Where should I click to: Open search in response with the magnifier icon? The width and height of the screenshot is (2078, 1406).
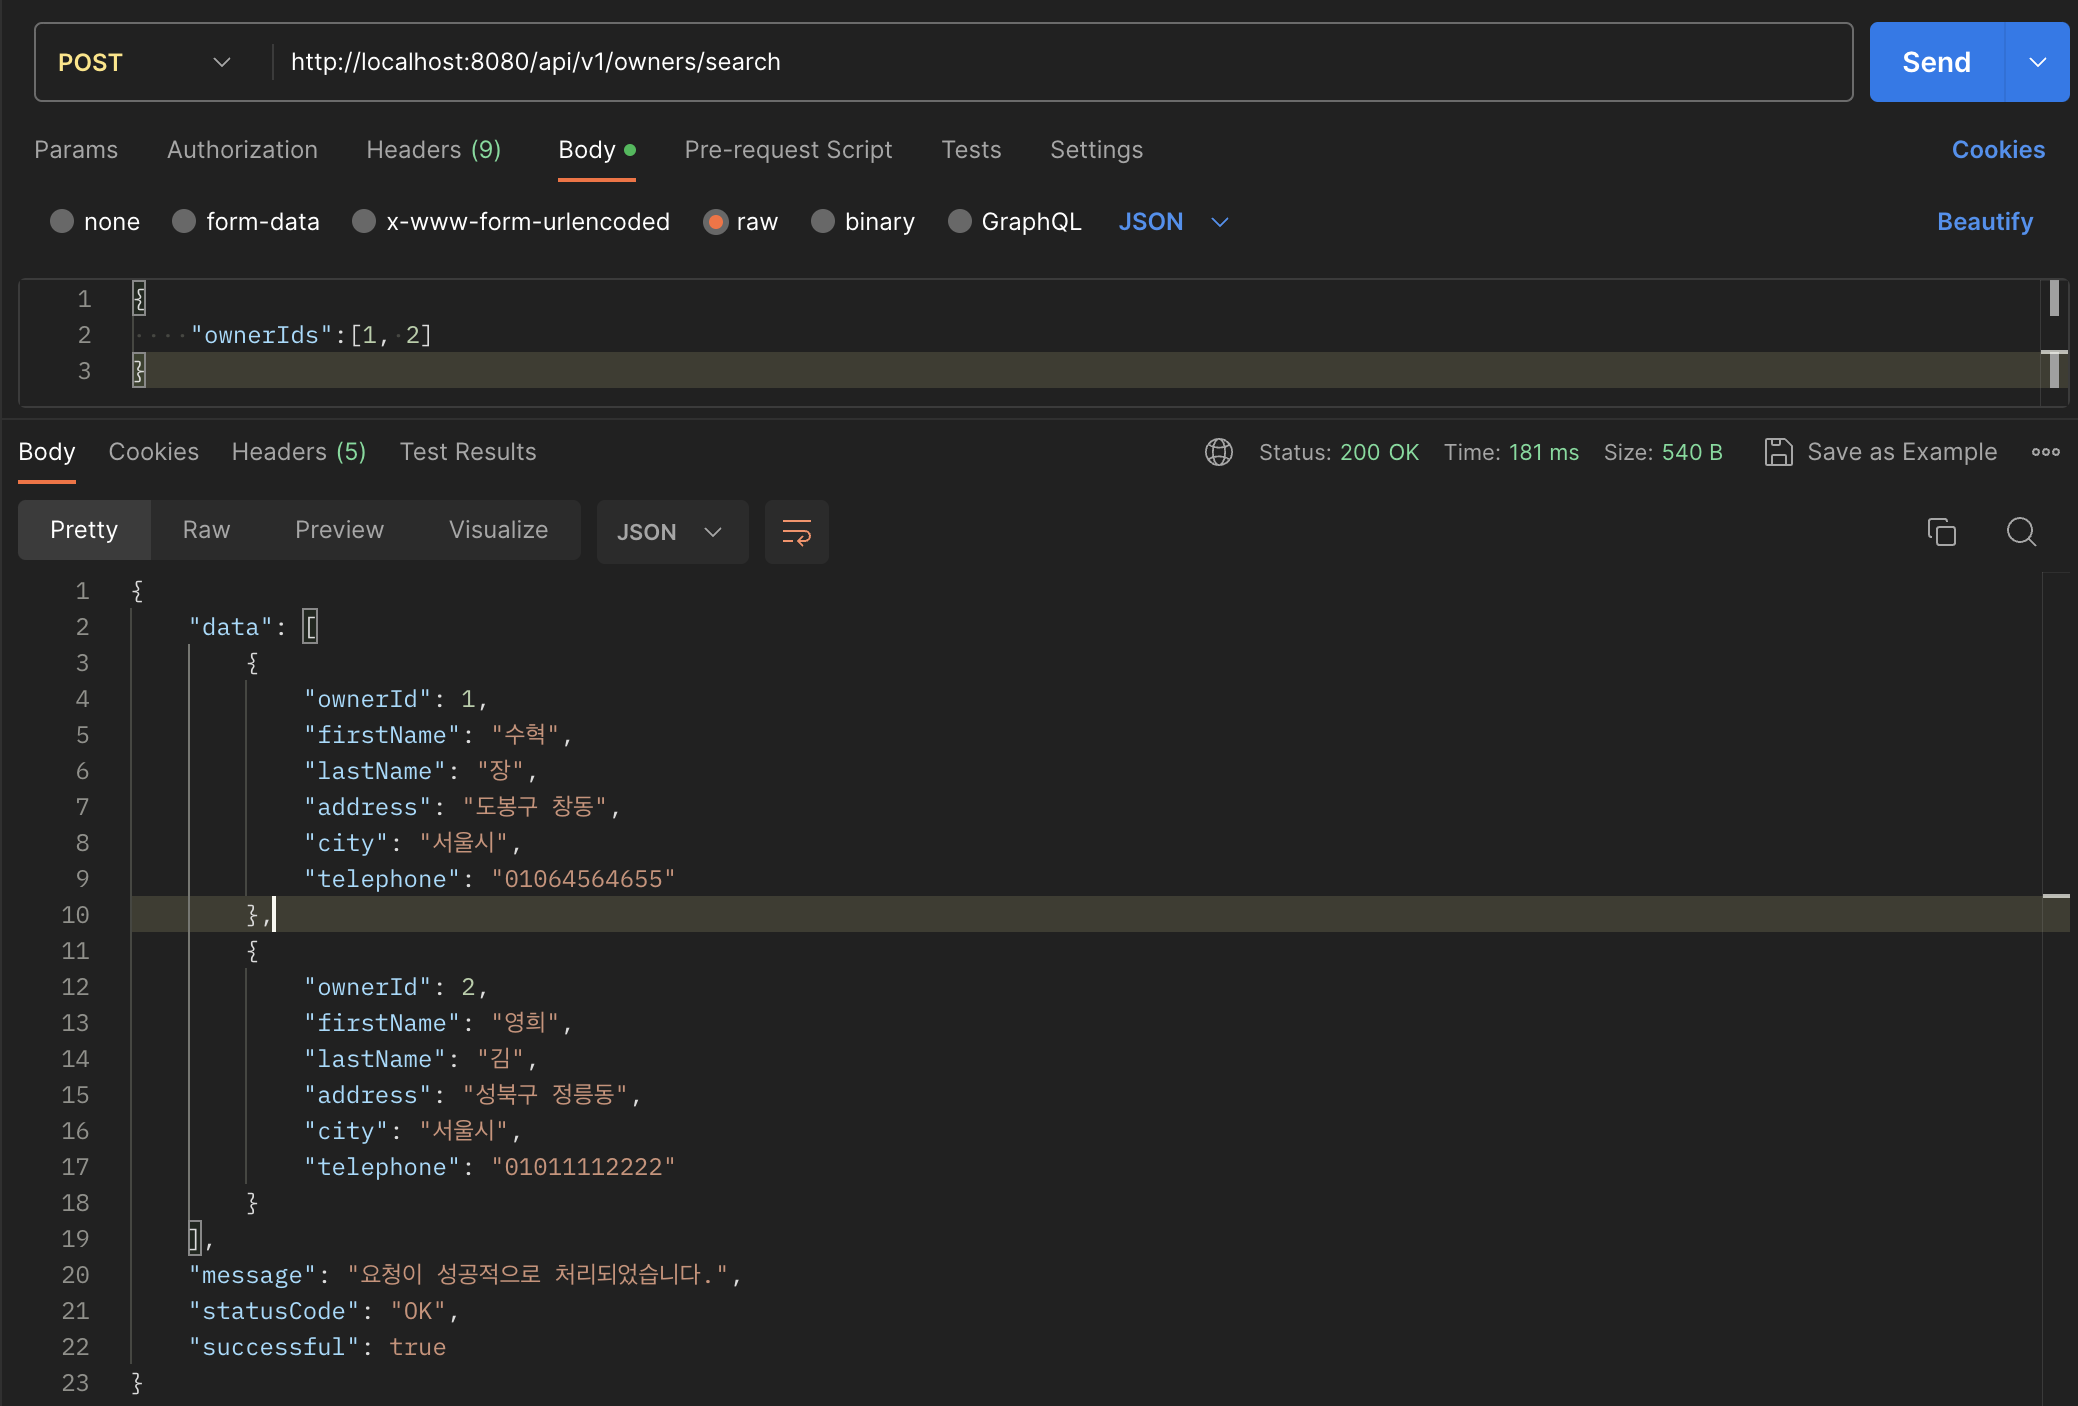(x=2021, y=532)
